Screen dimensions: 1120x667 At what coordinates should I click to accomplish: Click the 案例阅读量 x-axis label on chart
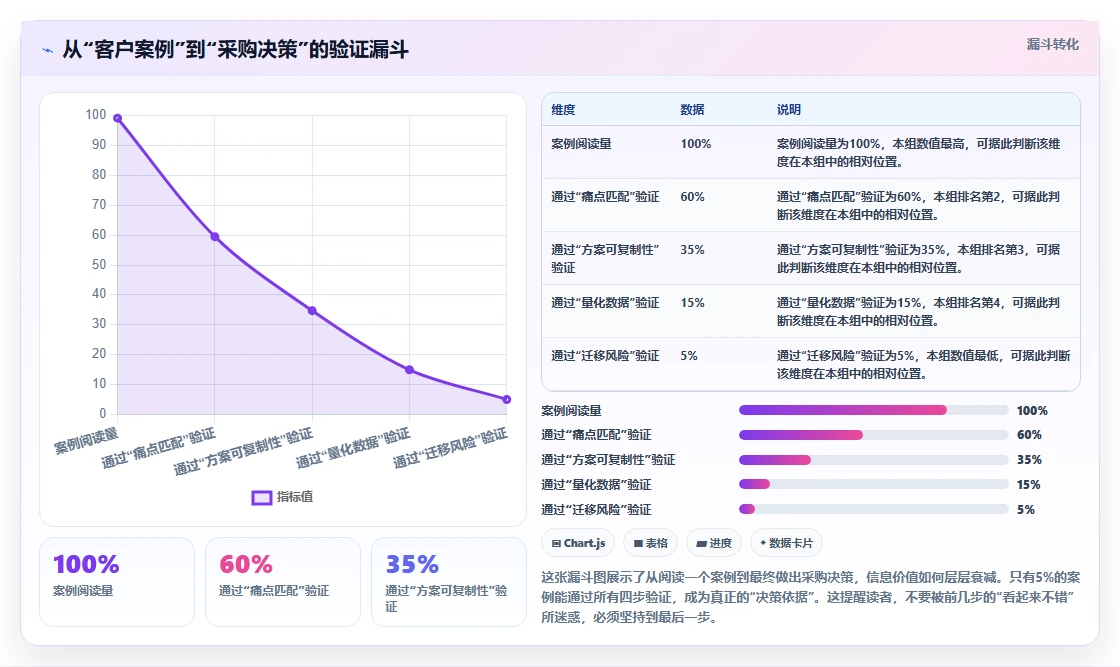click(86, 440)
